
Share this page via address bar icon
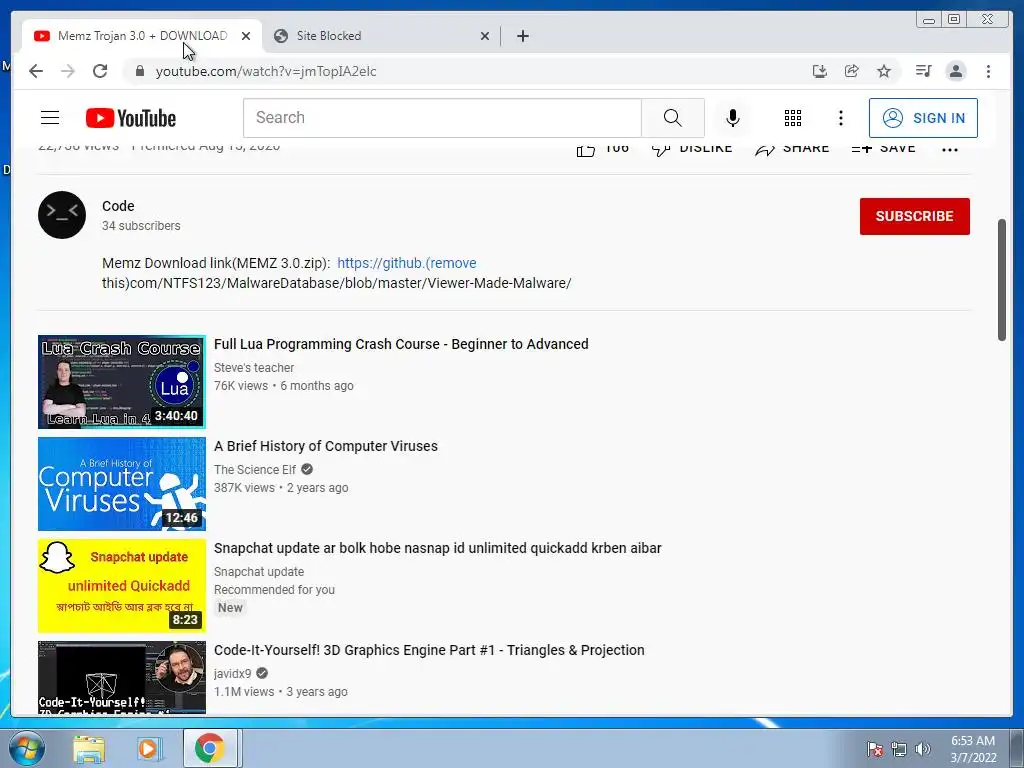852,71
